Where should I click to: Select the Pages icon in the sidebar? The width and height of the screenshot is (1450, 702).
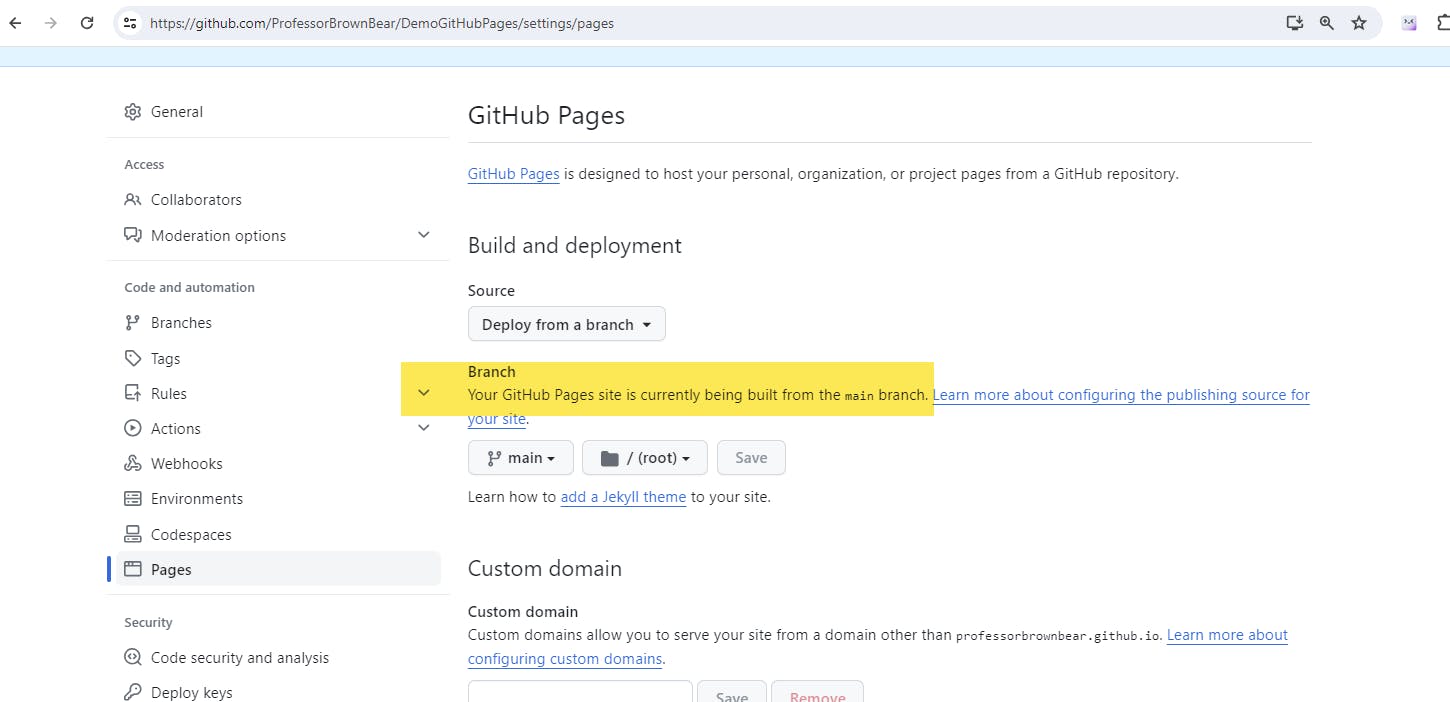pos(133,568)
